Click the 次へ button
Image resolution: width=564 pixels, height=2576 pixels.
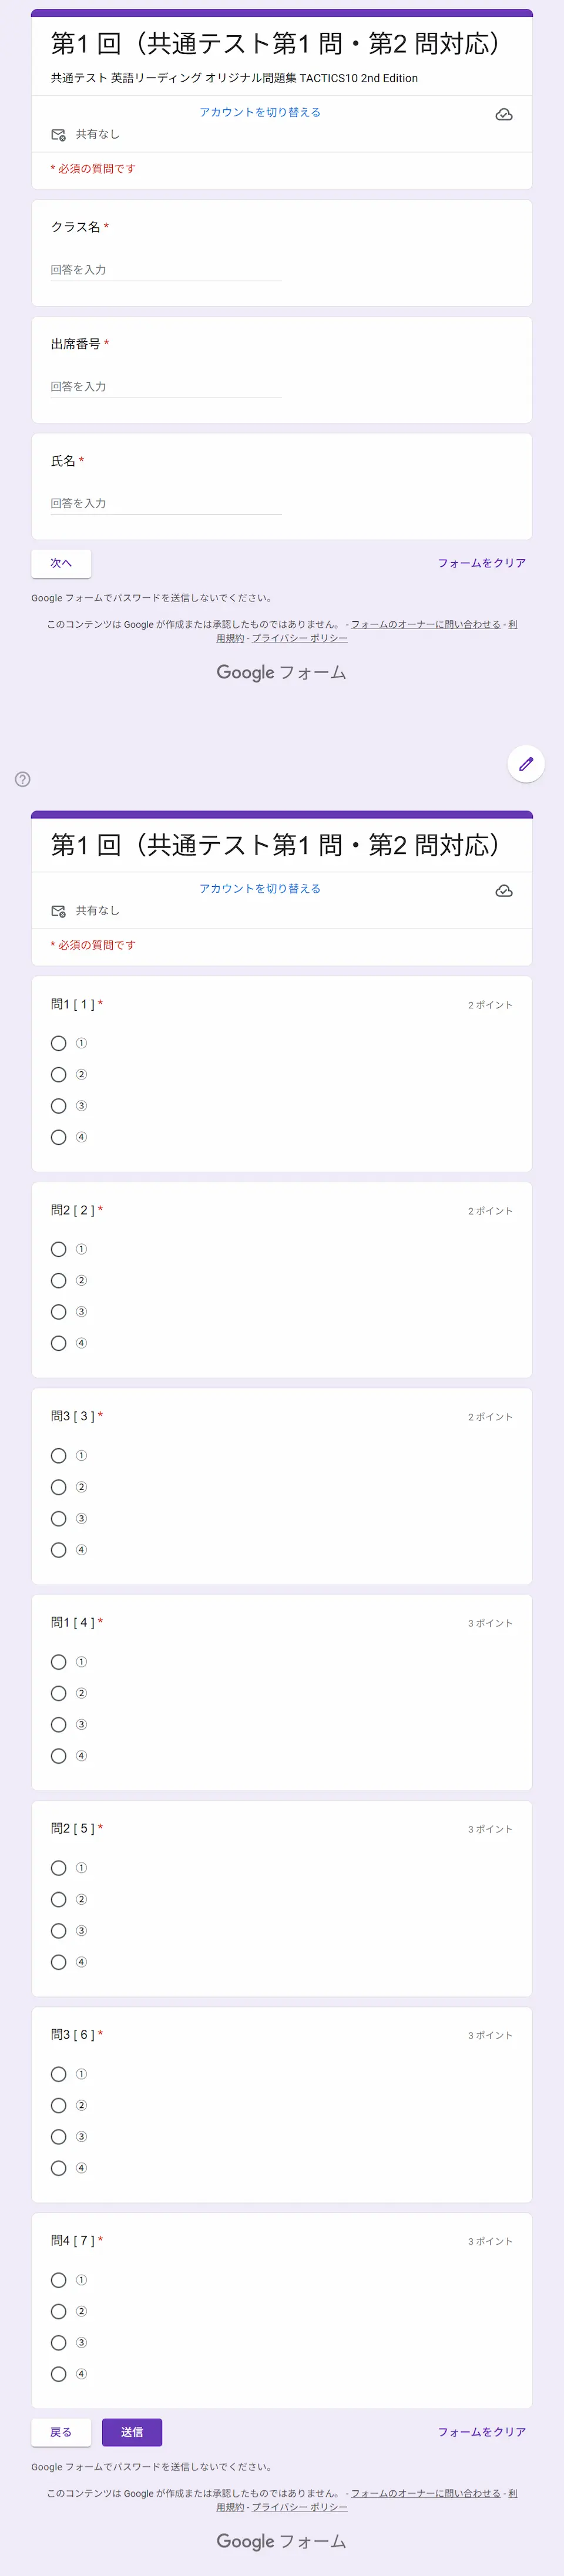(x=61, y=563)
